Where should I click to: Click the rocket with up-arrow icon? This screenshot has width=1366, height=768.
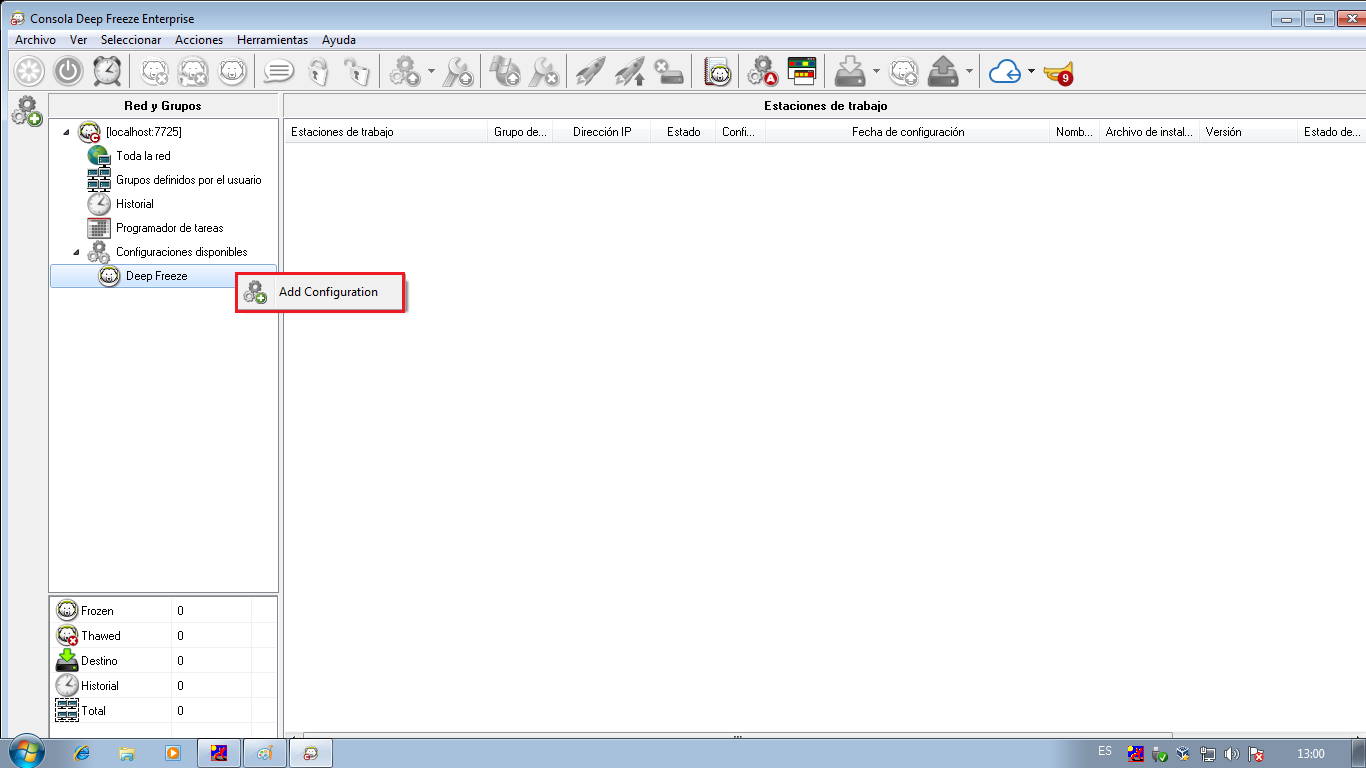629,71
